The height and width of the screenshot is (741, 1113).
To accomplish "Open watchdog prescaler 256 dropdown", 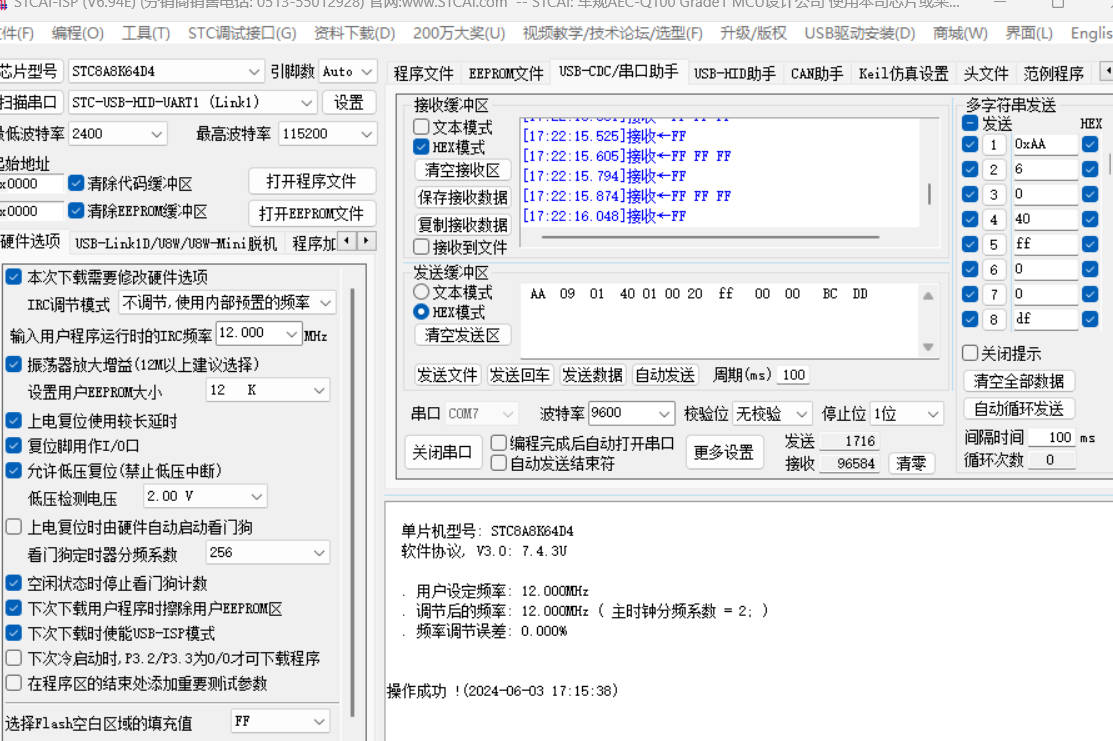I will point(268,552).
